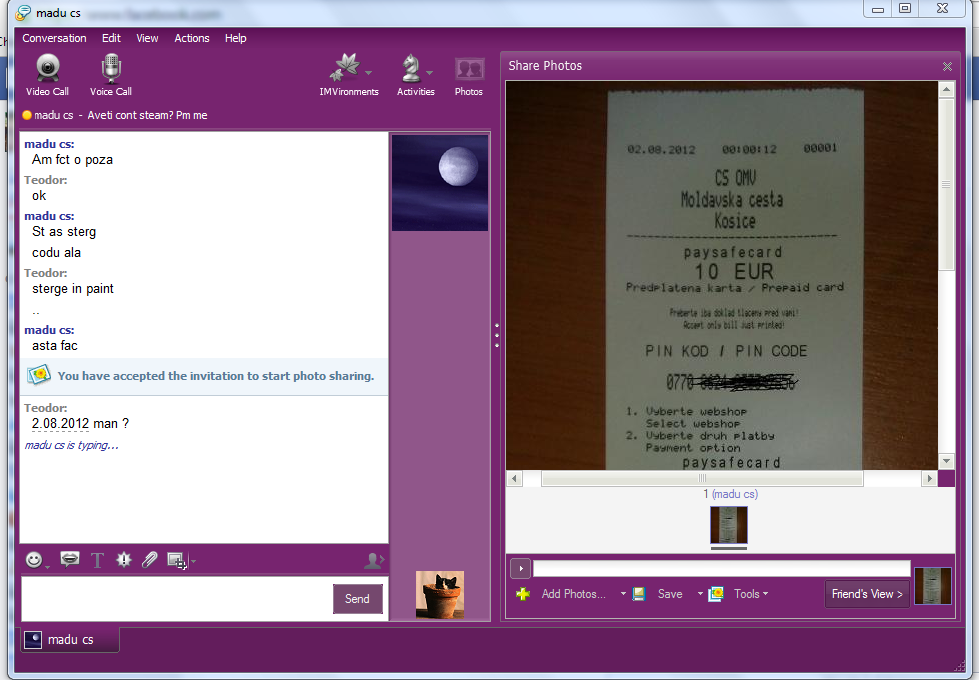Open the Conversation menu
This screenshot has width=979, height=680.
(54, 38)
